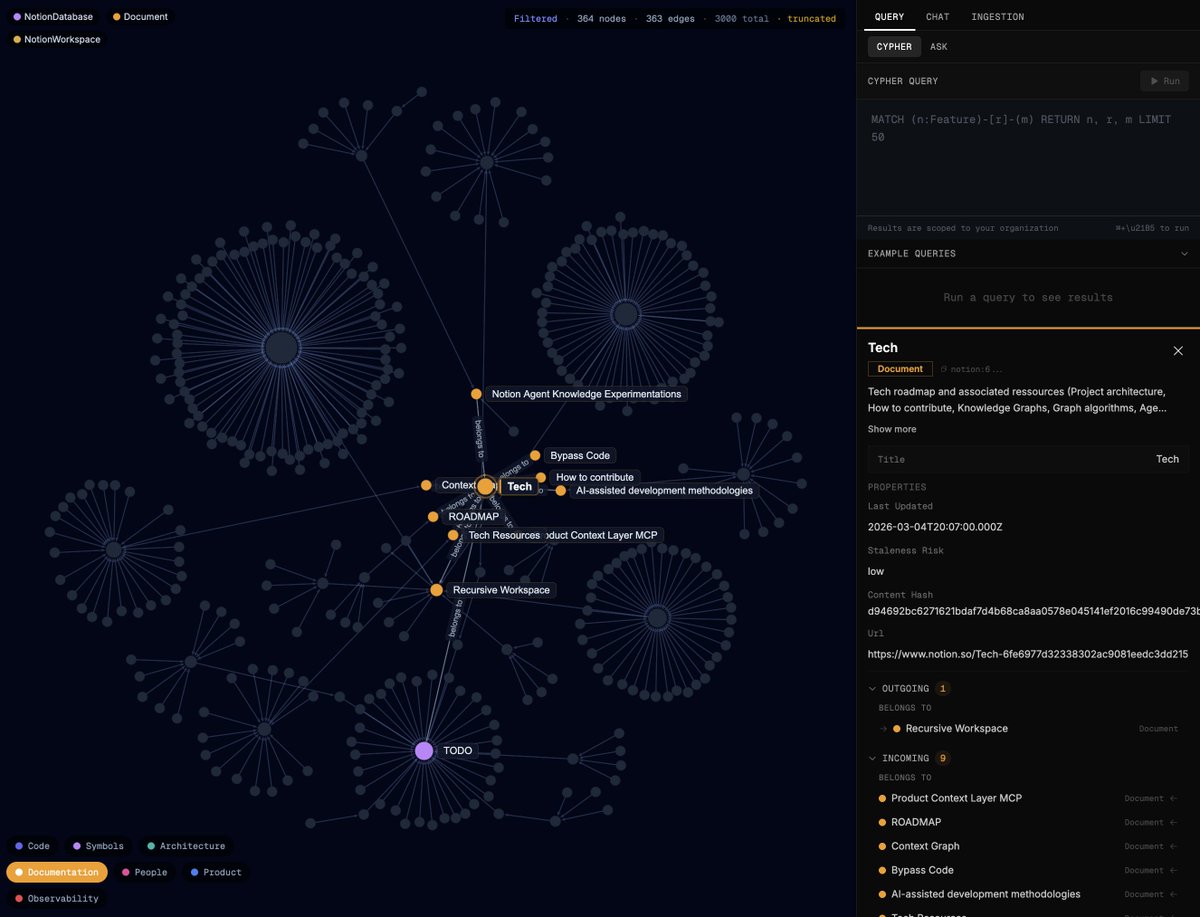1200x917 pixels.
Task: Open the incoming AI-assisted development methodologies row
Action: pyautogui.click(x=1028, y=894)
